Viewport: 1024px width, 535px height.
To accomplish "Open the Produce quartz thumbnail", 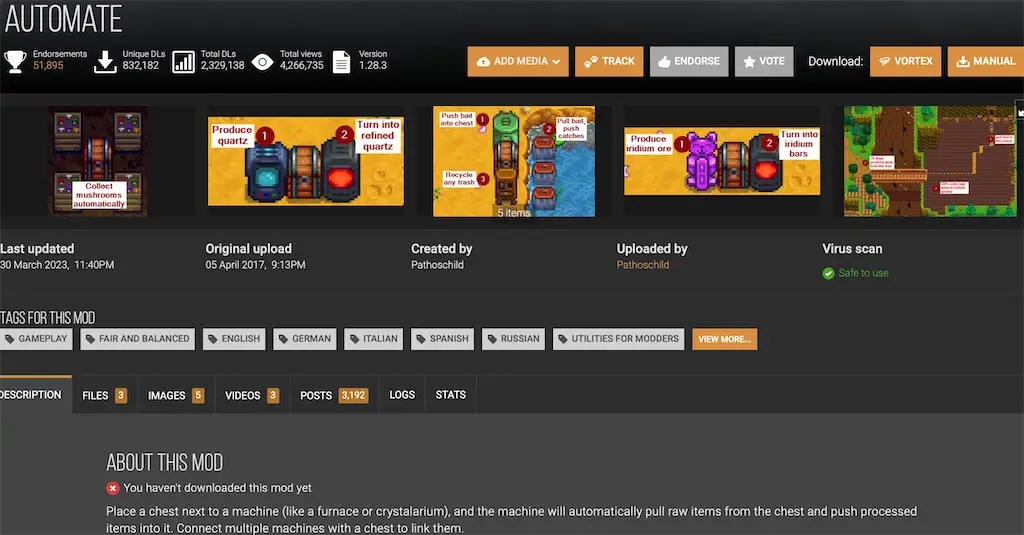I will [x=306, y=161].
